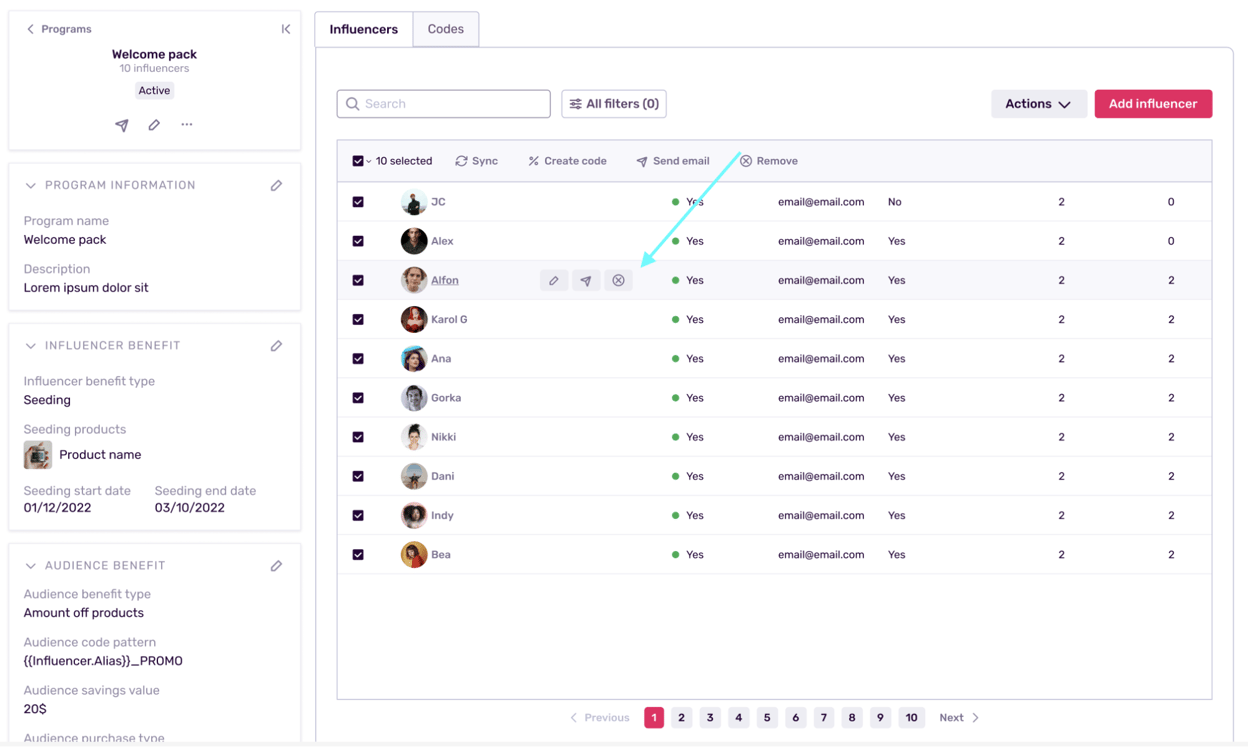Uncheck Bea's row checkbox

357,554
